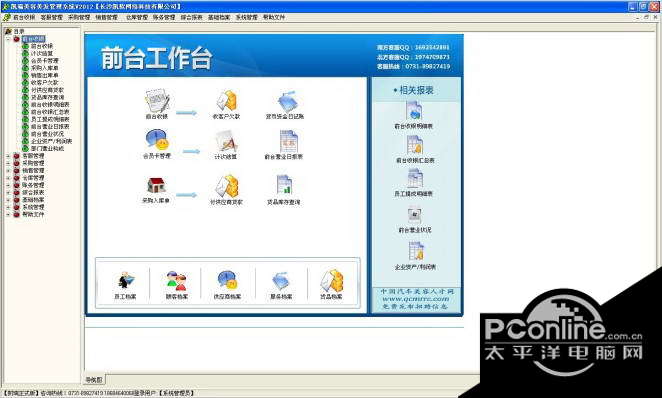Select 前台营业状况 item in the sidebar tree
Image resolution: width=662 pixels, height=398 pixels.
47,134
